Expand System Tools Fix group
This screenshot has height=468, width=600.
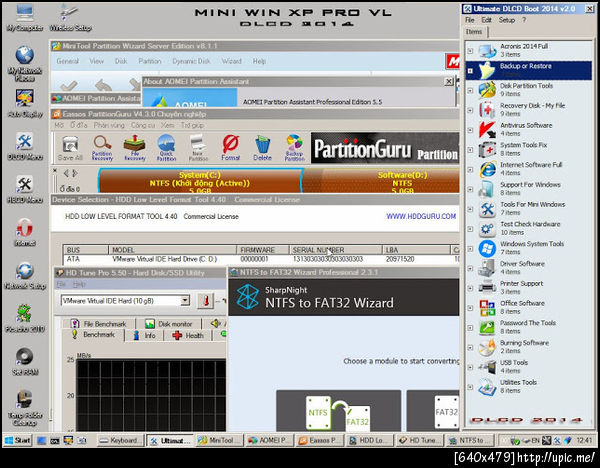click(470, 150)
